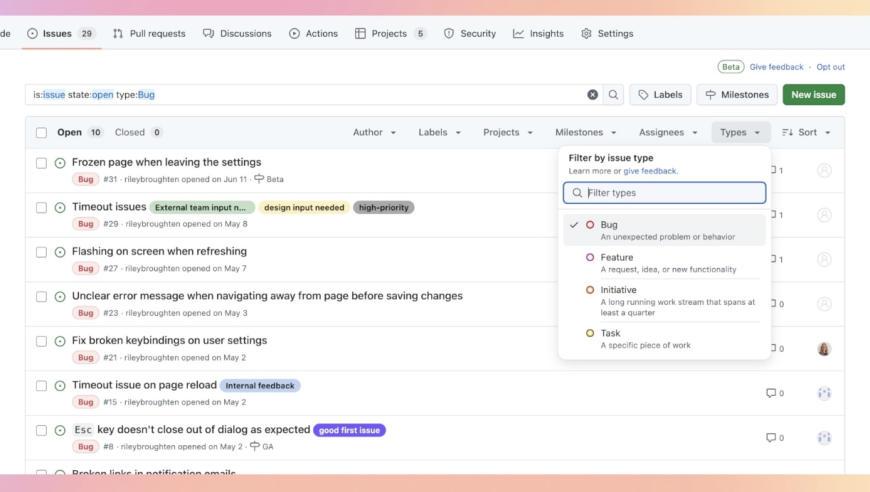Comment count icon for Timeout issue on page reload
The height and width of the screenshot is (492, 870).
click(x=771, y=393)
